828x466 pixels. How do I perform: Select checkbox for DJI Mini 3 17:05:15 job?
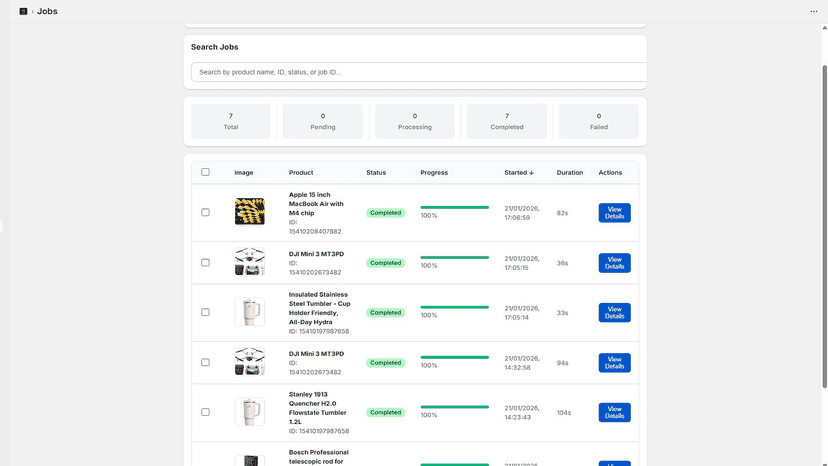205,263
